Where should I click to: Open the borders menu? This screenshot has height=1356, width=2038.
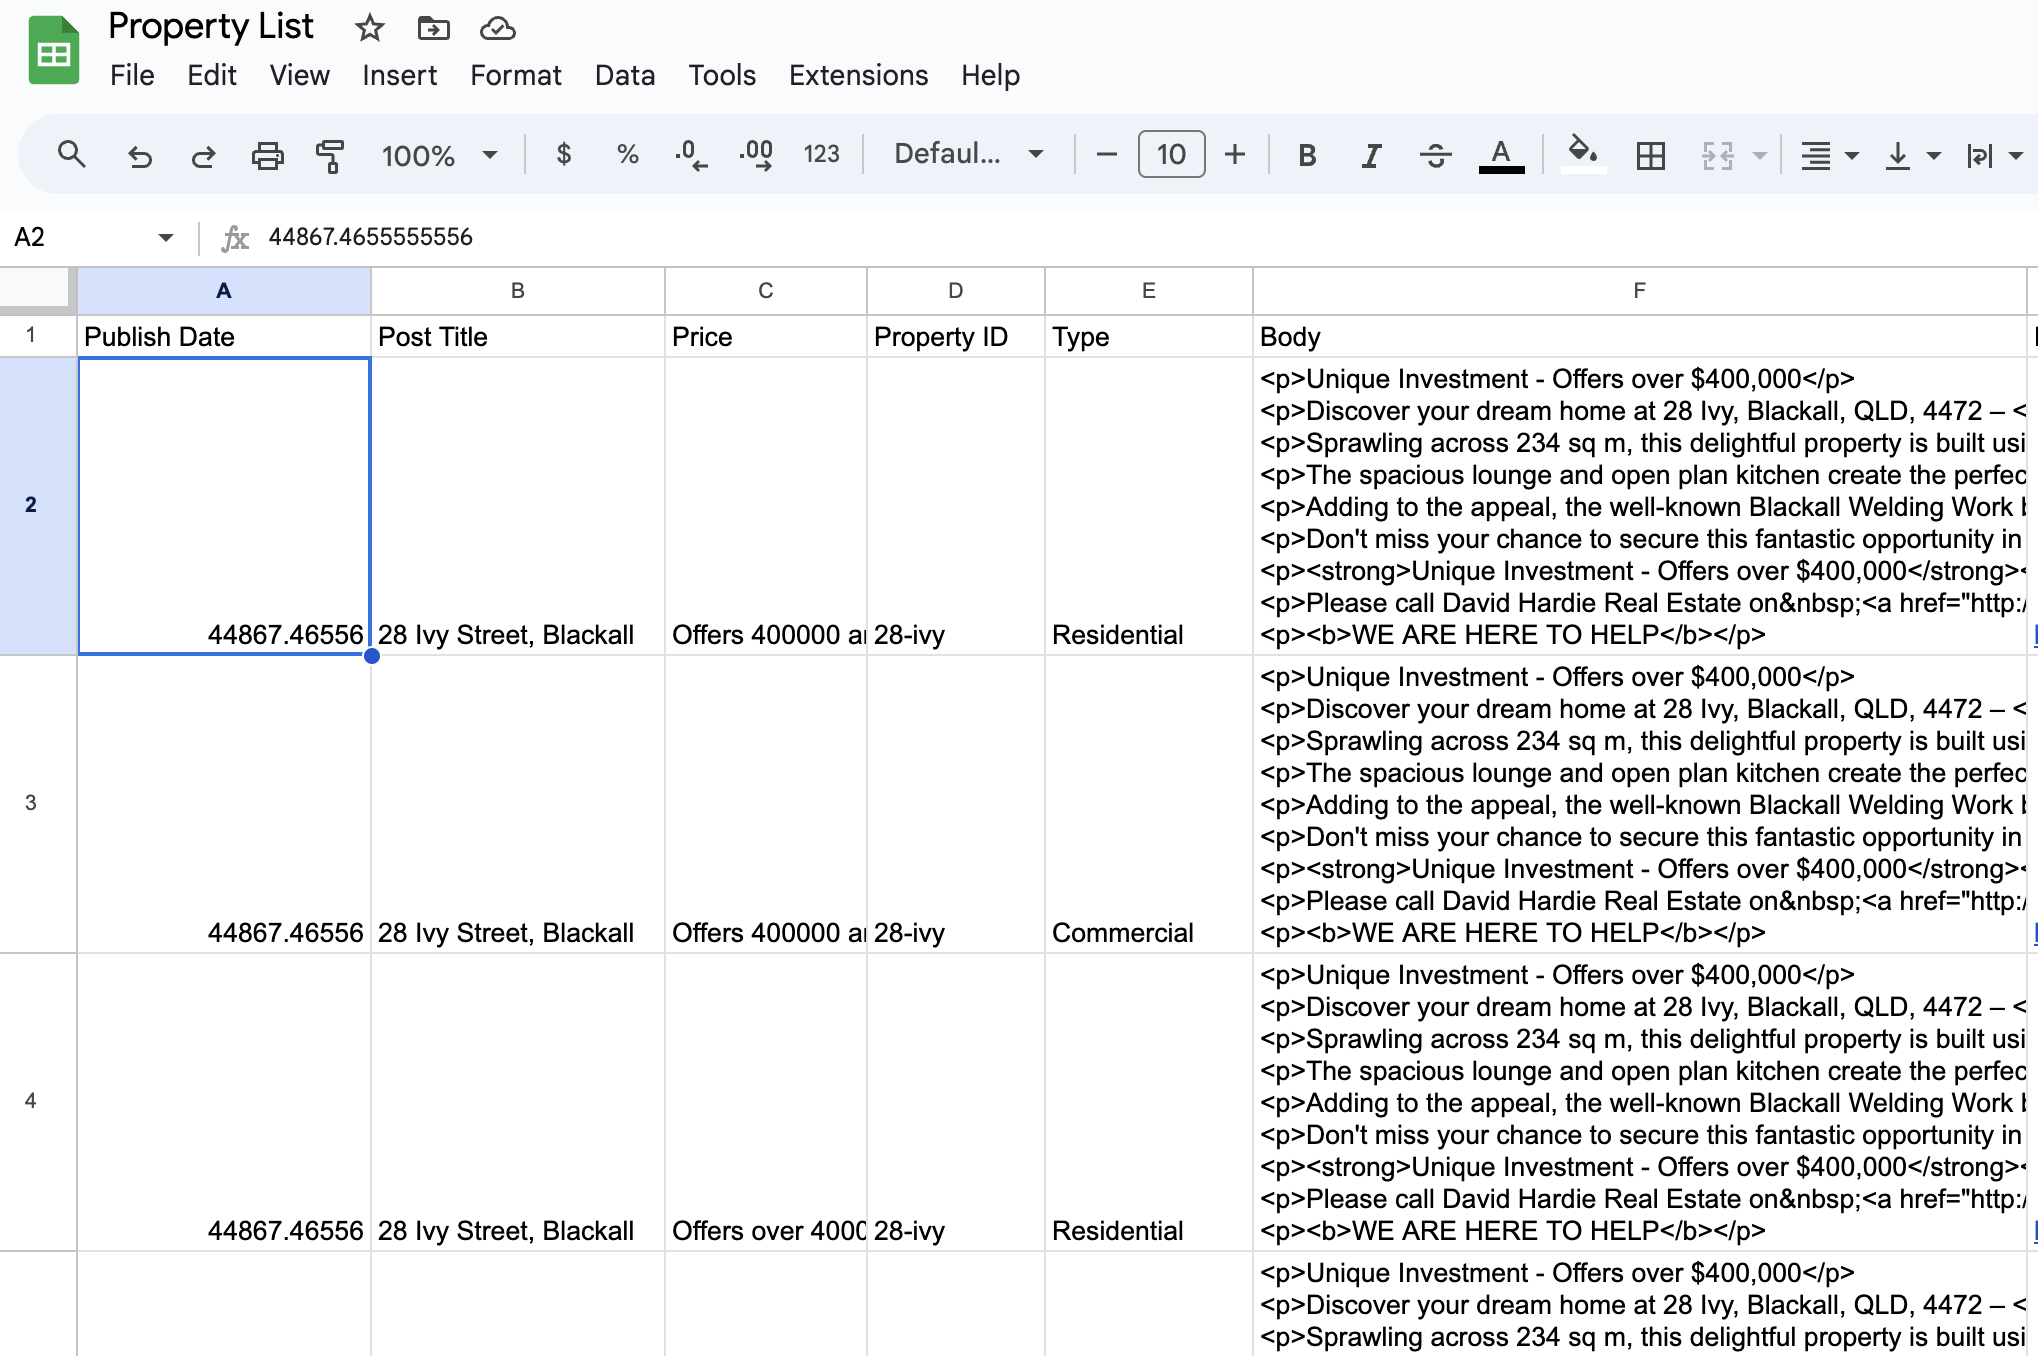(1650, 155)
